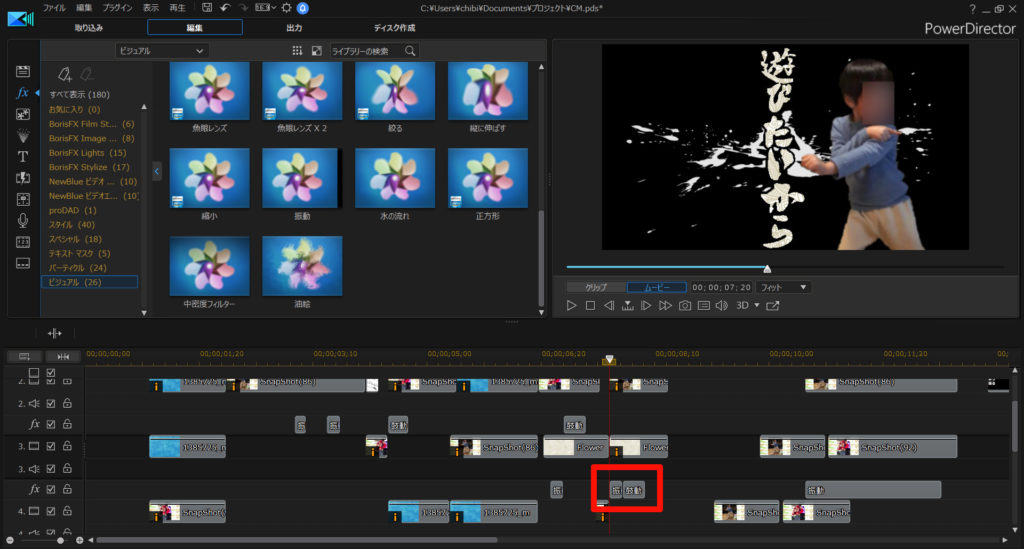Screen dimensions: 1024x549
Task: Undock the preview window icon
Action: click(773, 306)
